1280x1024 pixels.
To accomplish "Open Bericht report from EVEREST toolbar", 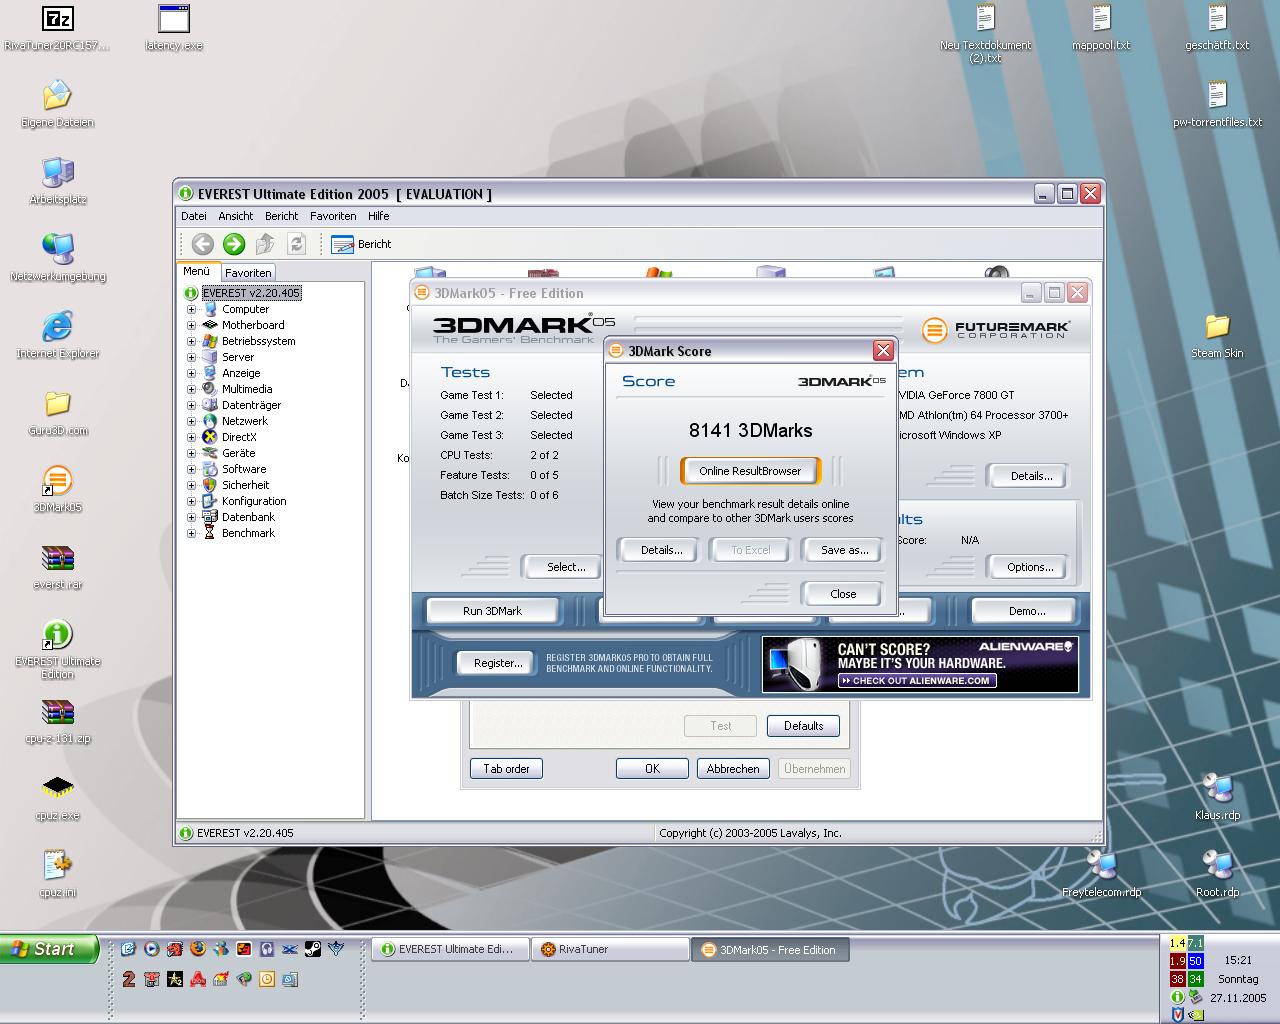I will (x=361, y=244).
